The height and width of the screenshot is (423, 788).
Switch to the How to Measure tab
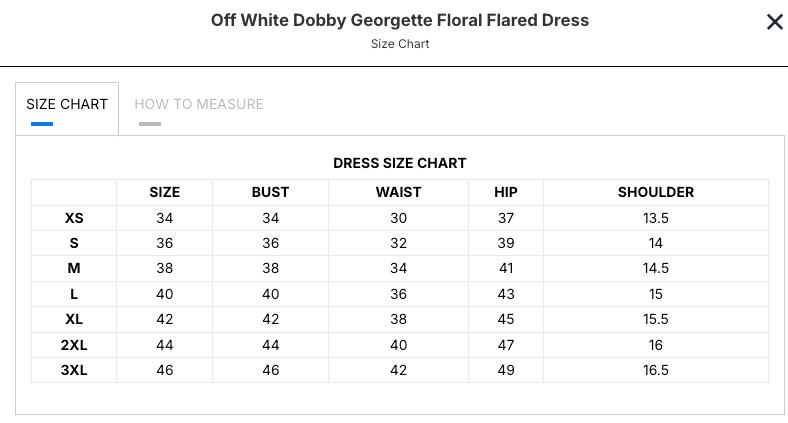pos(198,104)
